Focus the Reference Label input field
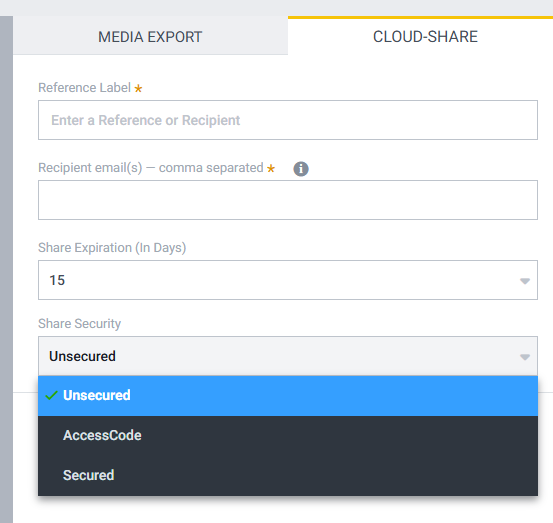The height and width of the screenshot is (523, 553). coord(288,120)
